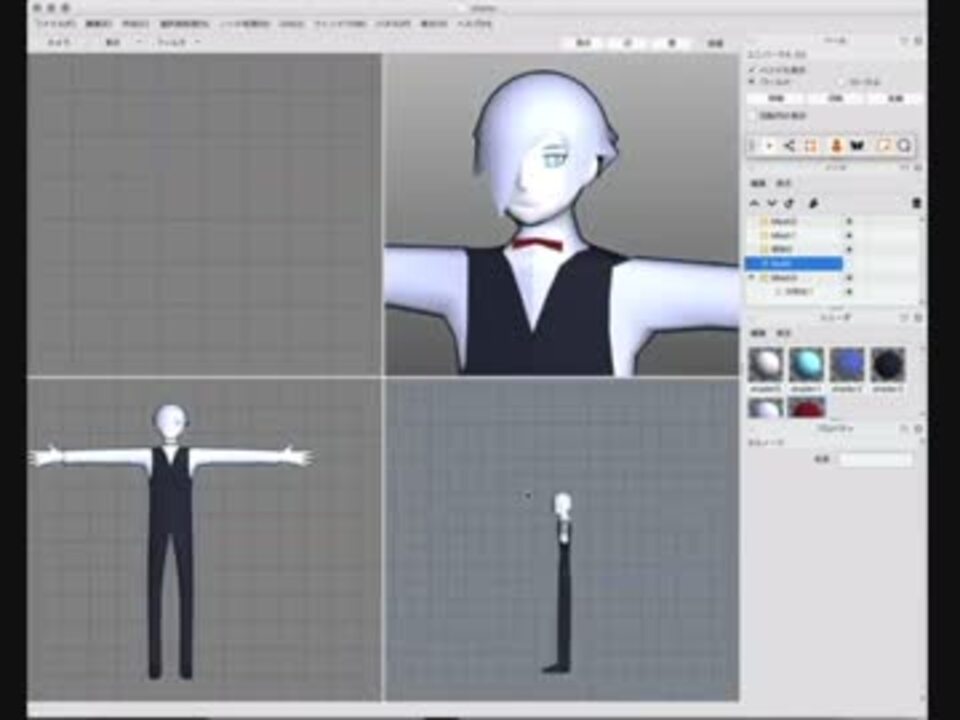Select the right-hand radio button option
Viewport: 960px width, 720px height.
tap(842, 82)
